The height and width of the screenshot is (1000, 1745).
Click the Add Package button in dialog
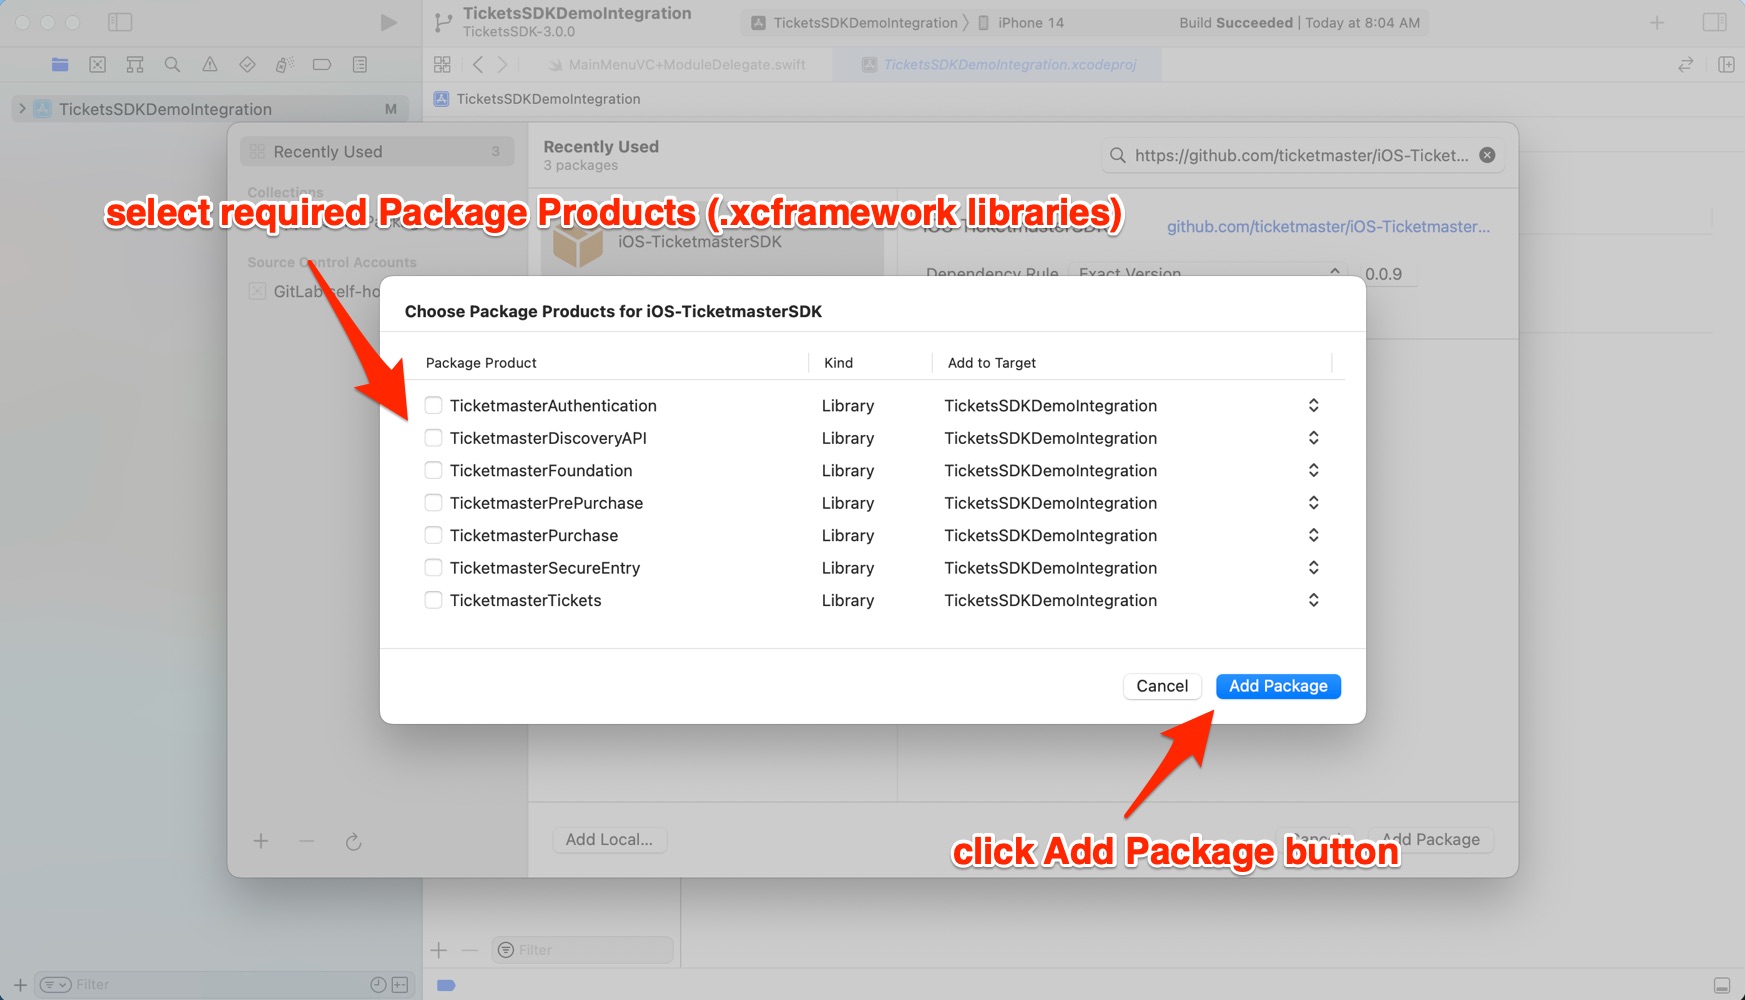click(x=1278, y=686)
